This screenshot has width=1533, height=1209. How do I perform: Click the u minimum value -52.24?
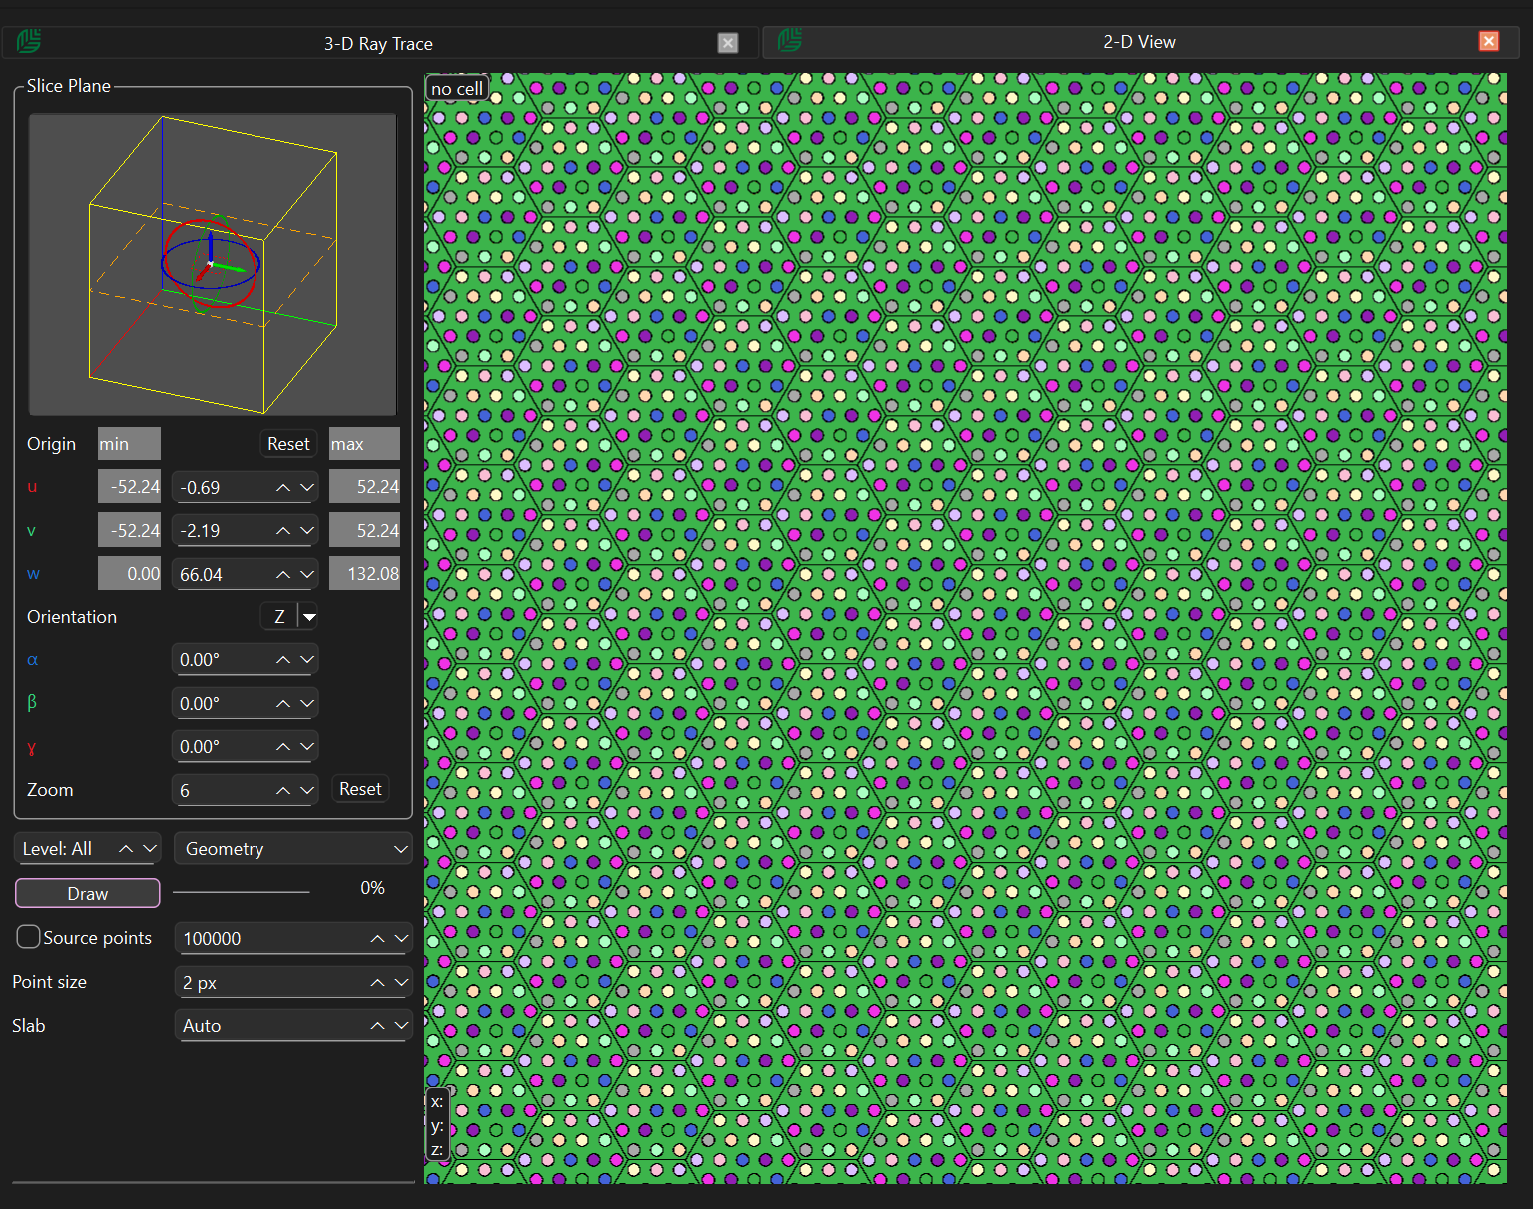coord(129,487)
